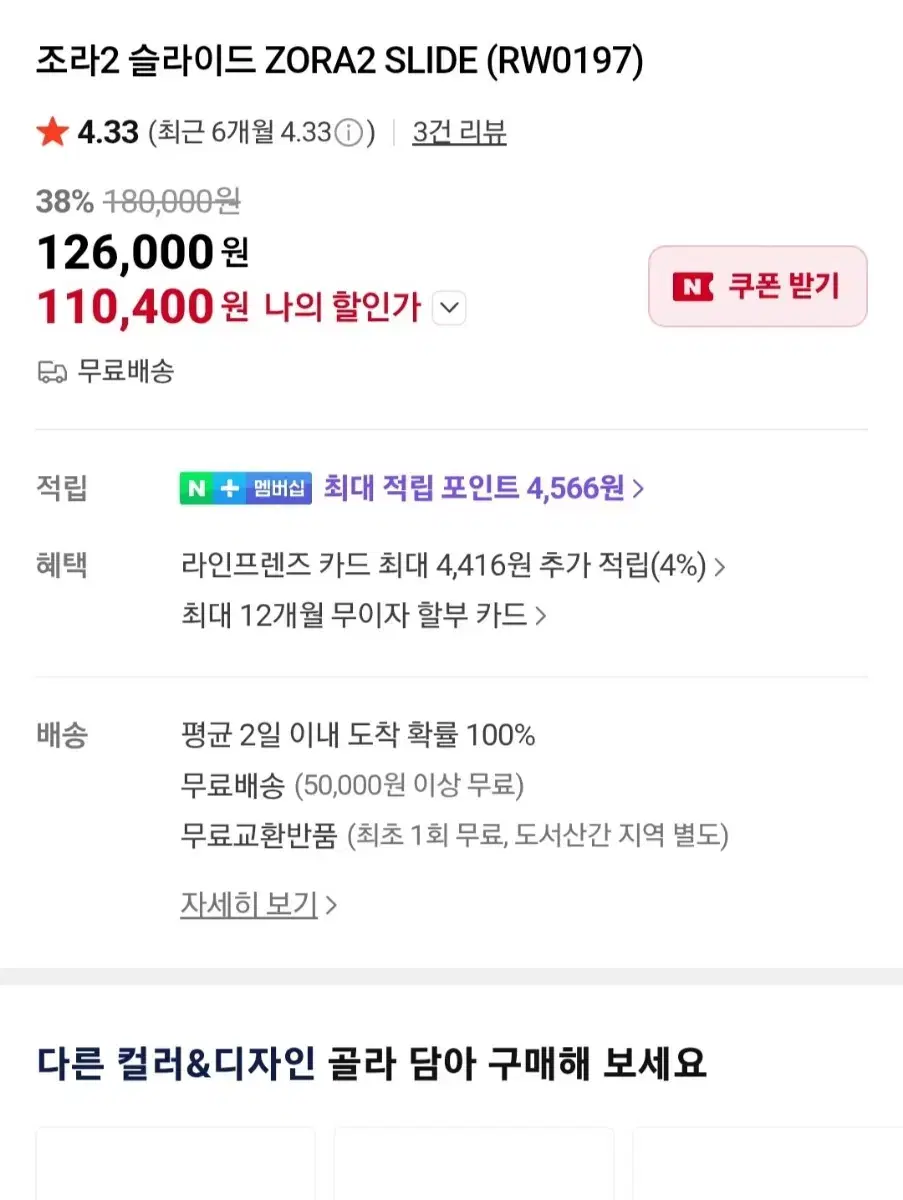Select the first color option thumbnail
This screenshot has width=903, height=1200.
click(x=175, y=1164)
